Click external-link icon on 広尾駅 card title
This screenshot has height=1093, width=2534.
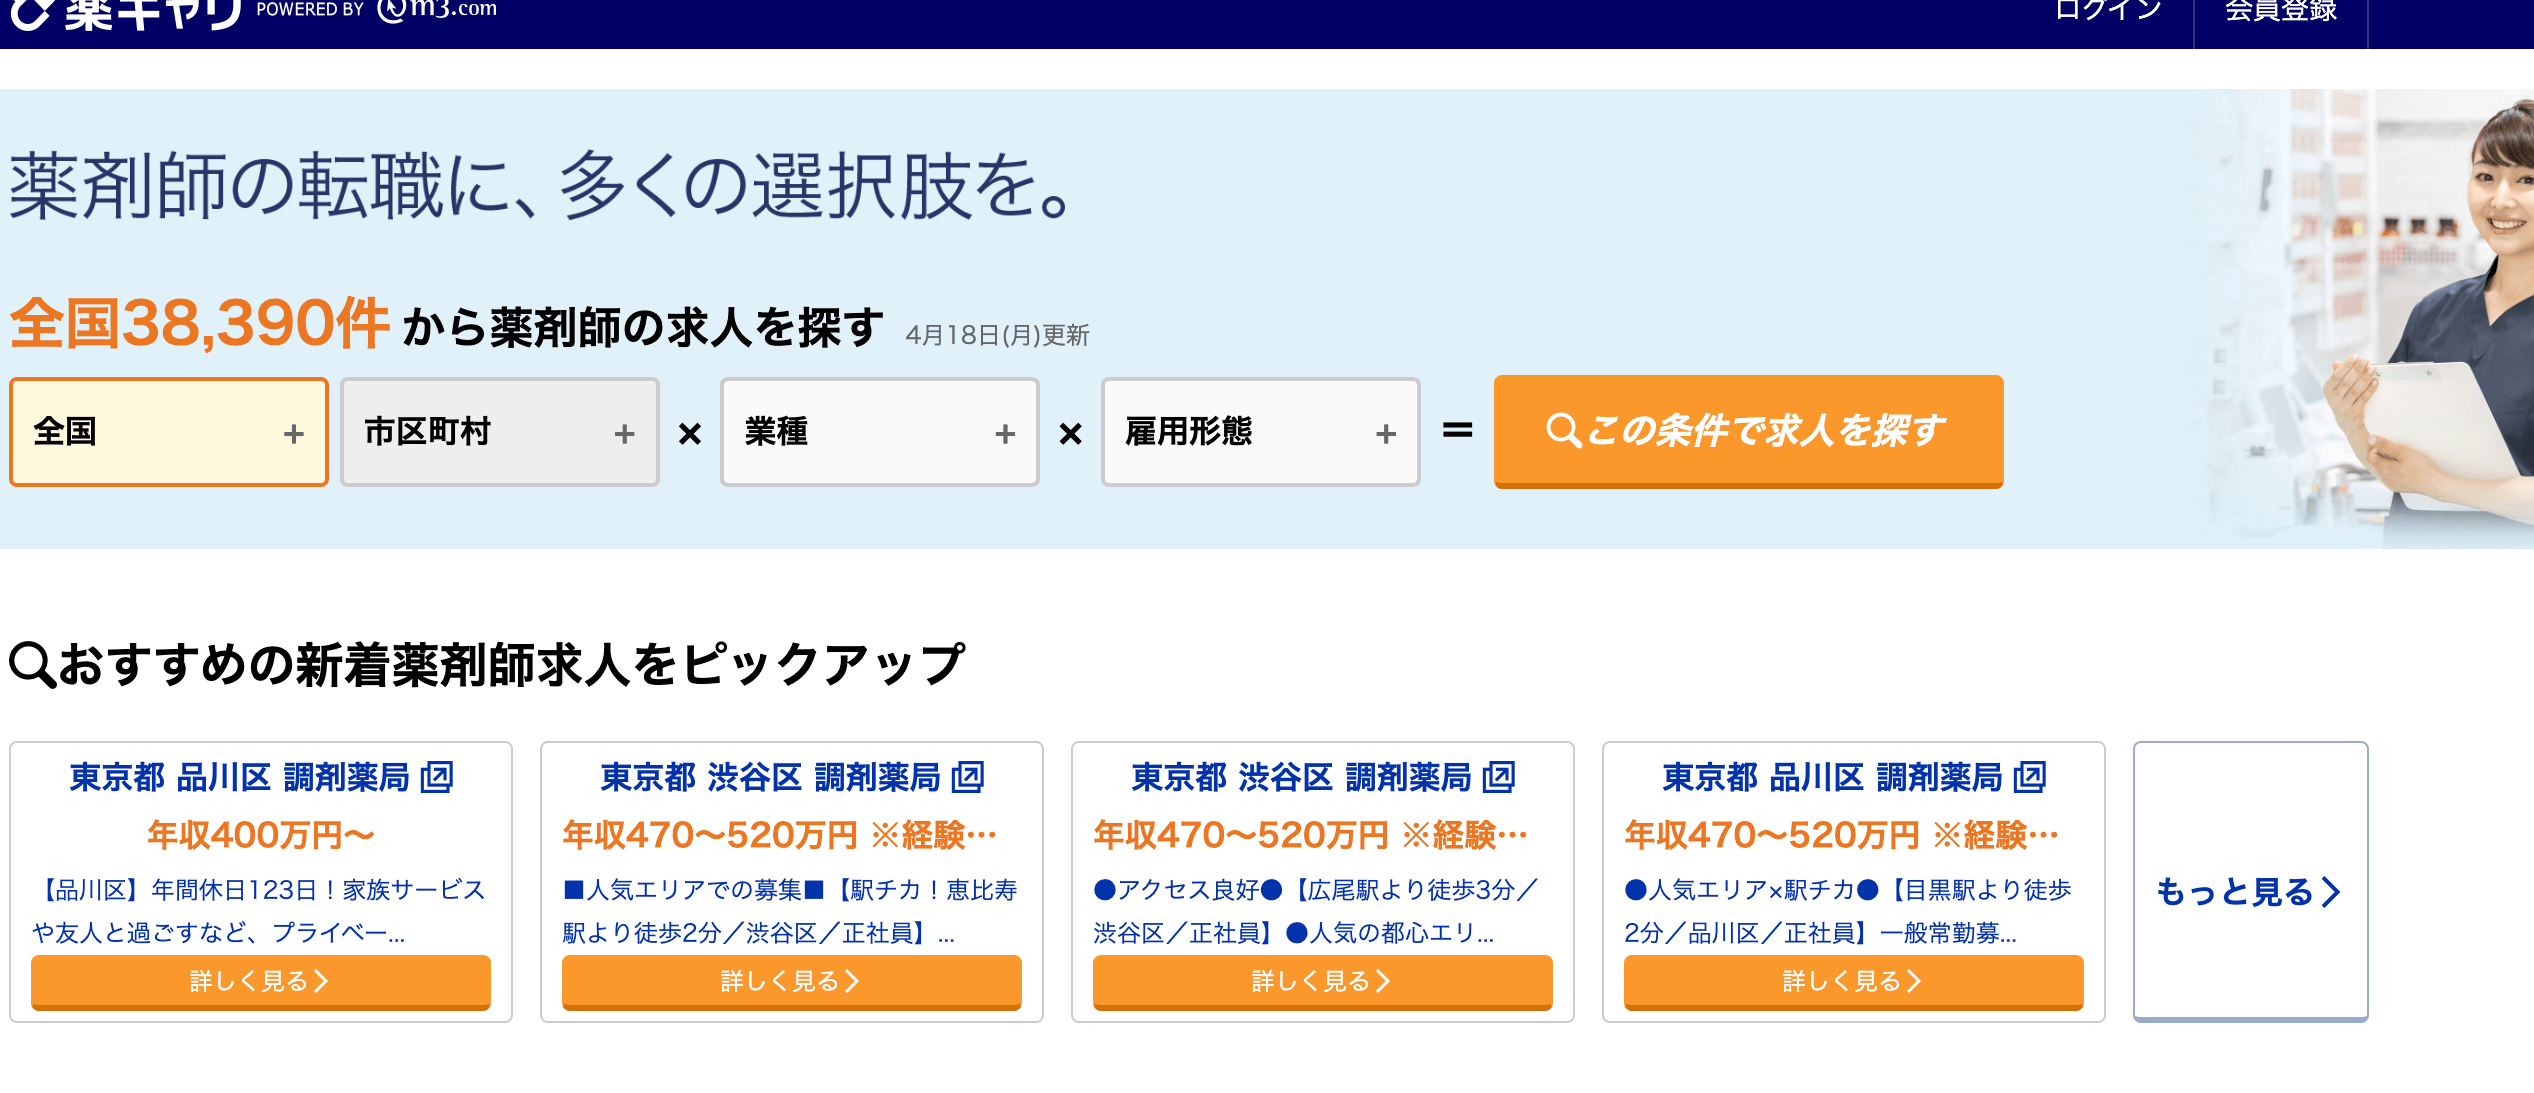[x=1499, y=777]
